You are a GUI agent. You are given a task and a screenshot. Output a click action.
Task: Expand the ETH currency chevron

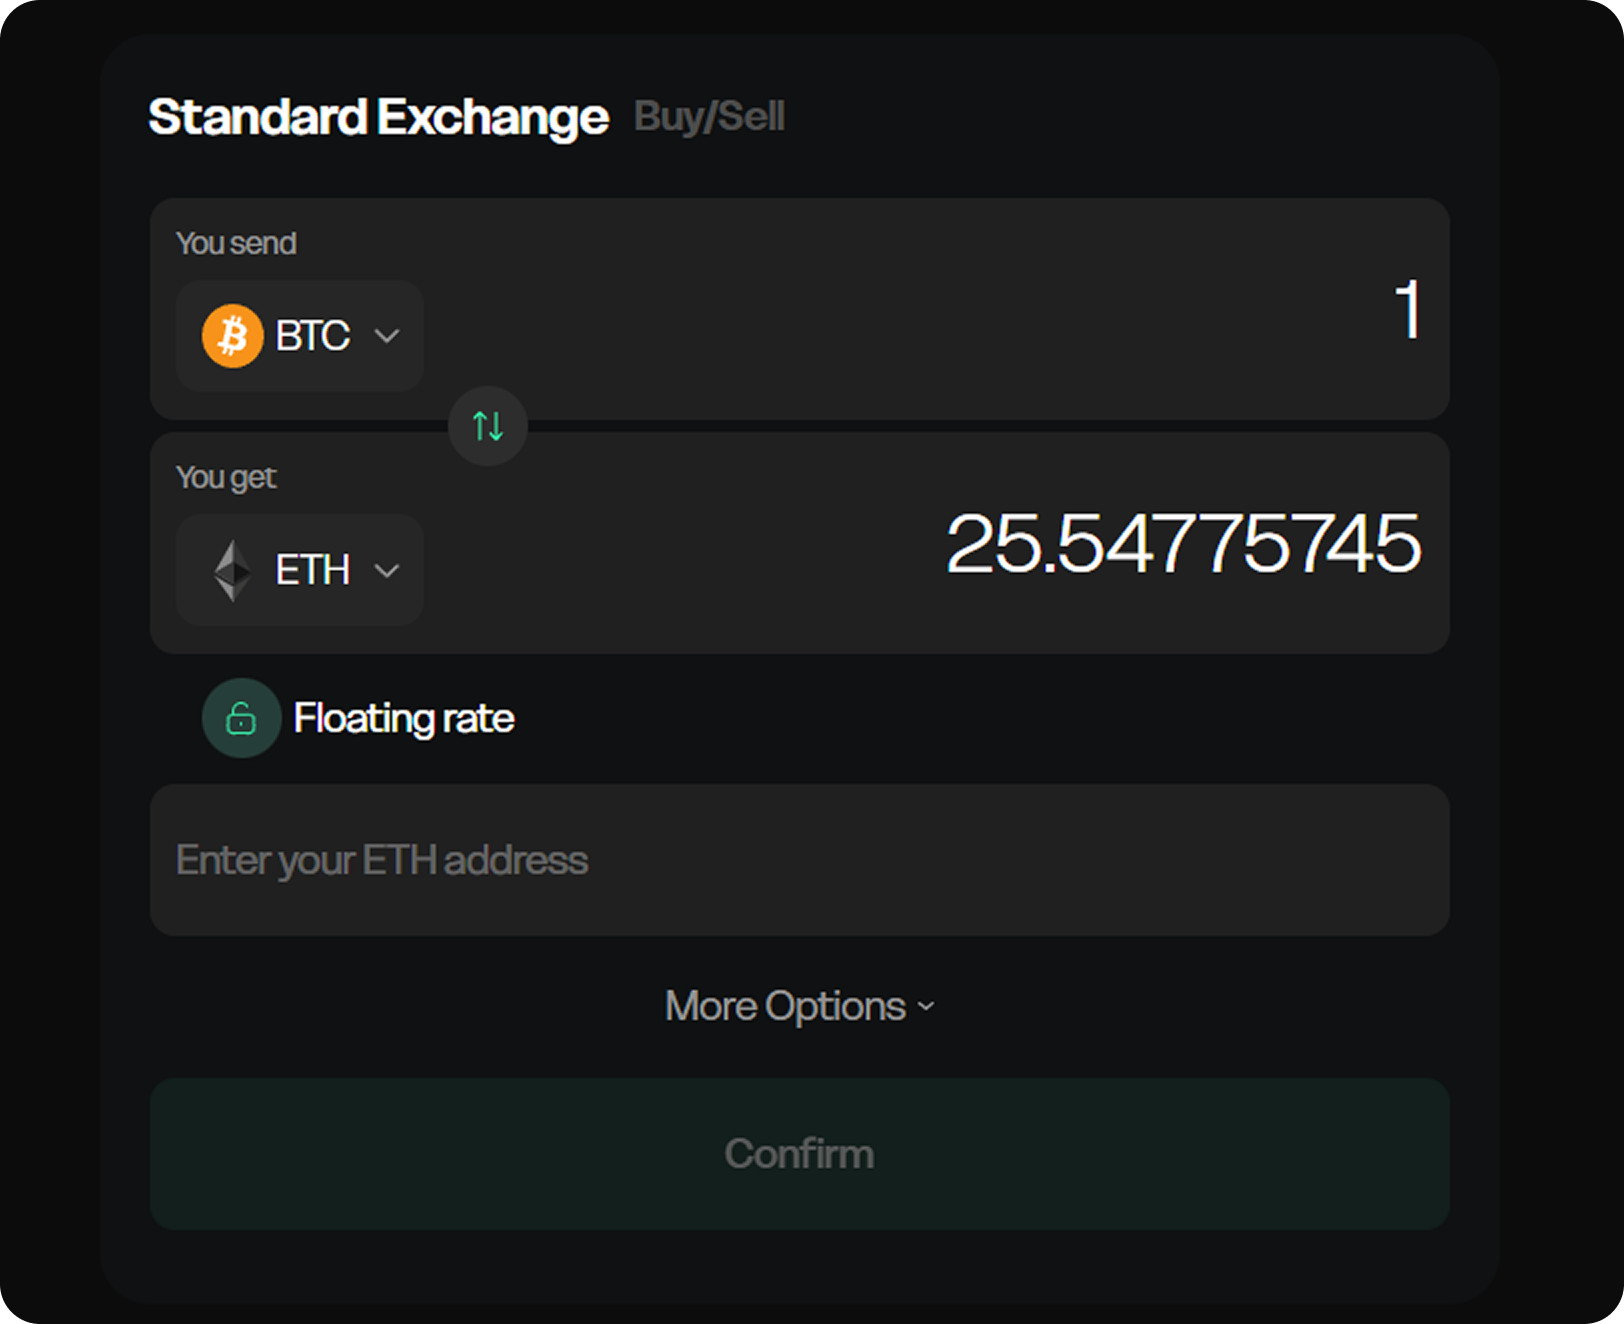point(387,570)
